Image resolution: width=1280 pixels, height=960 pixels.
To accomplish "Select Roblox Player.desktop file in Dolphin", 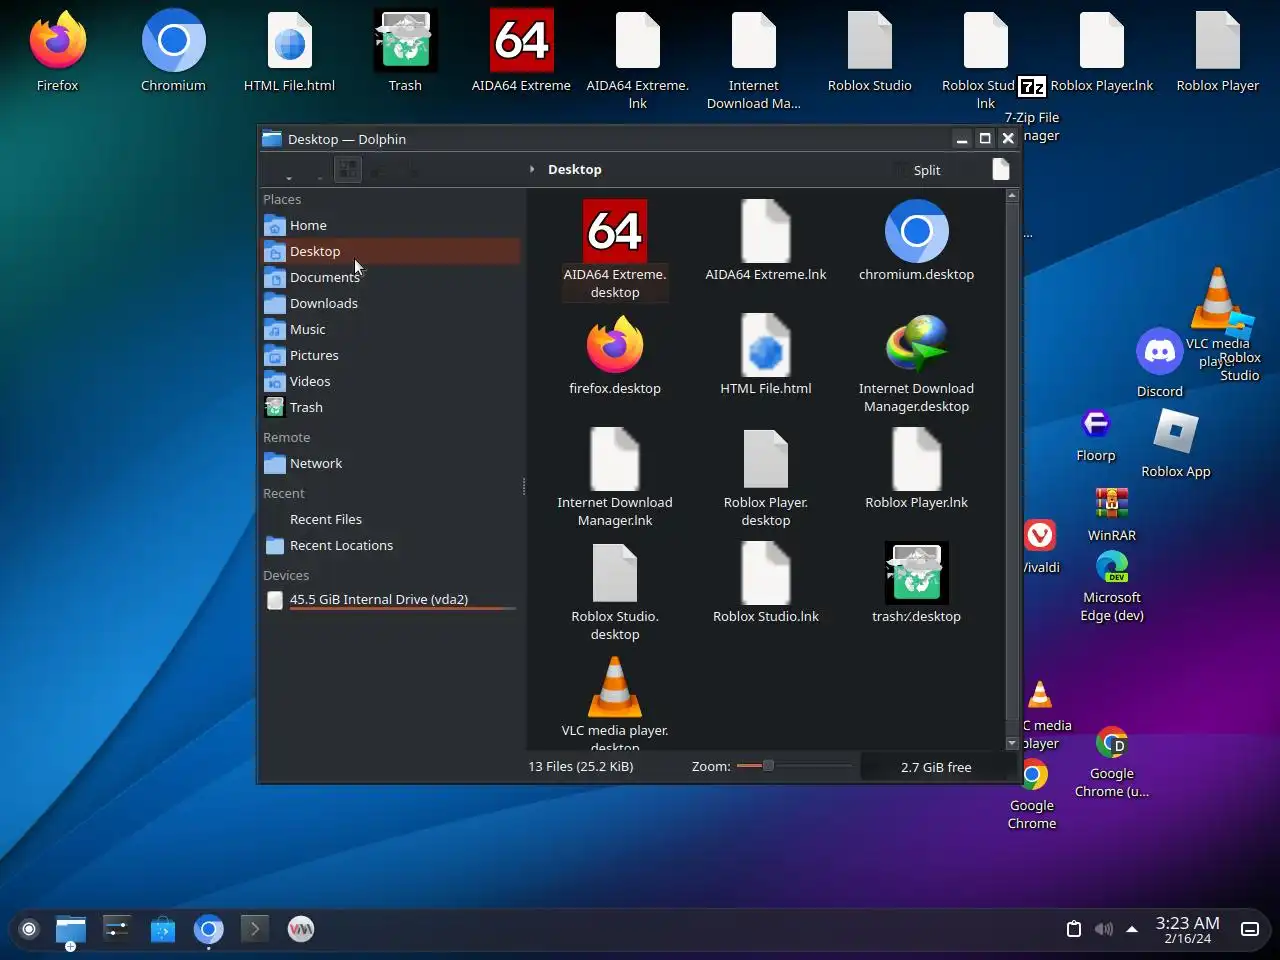I will click(x=766, y=478).
